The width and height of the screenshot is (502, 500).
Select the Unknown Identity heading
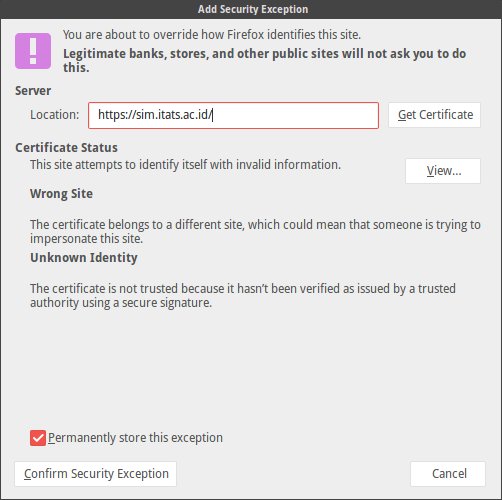point(84,258)
